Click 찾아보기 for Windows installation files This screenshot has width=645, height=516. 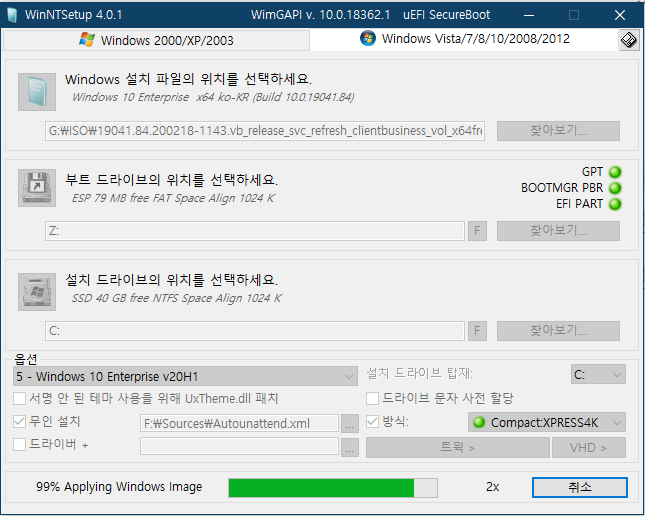(558, 131)
